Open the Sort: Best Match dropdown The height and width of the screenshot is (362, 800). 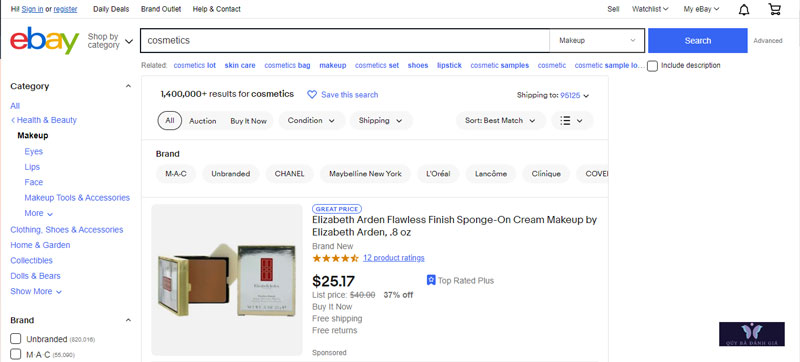click(500, 121)
